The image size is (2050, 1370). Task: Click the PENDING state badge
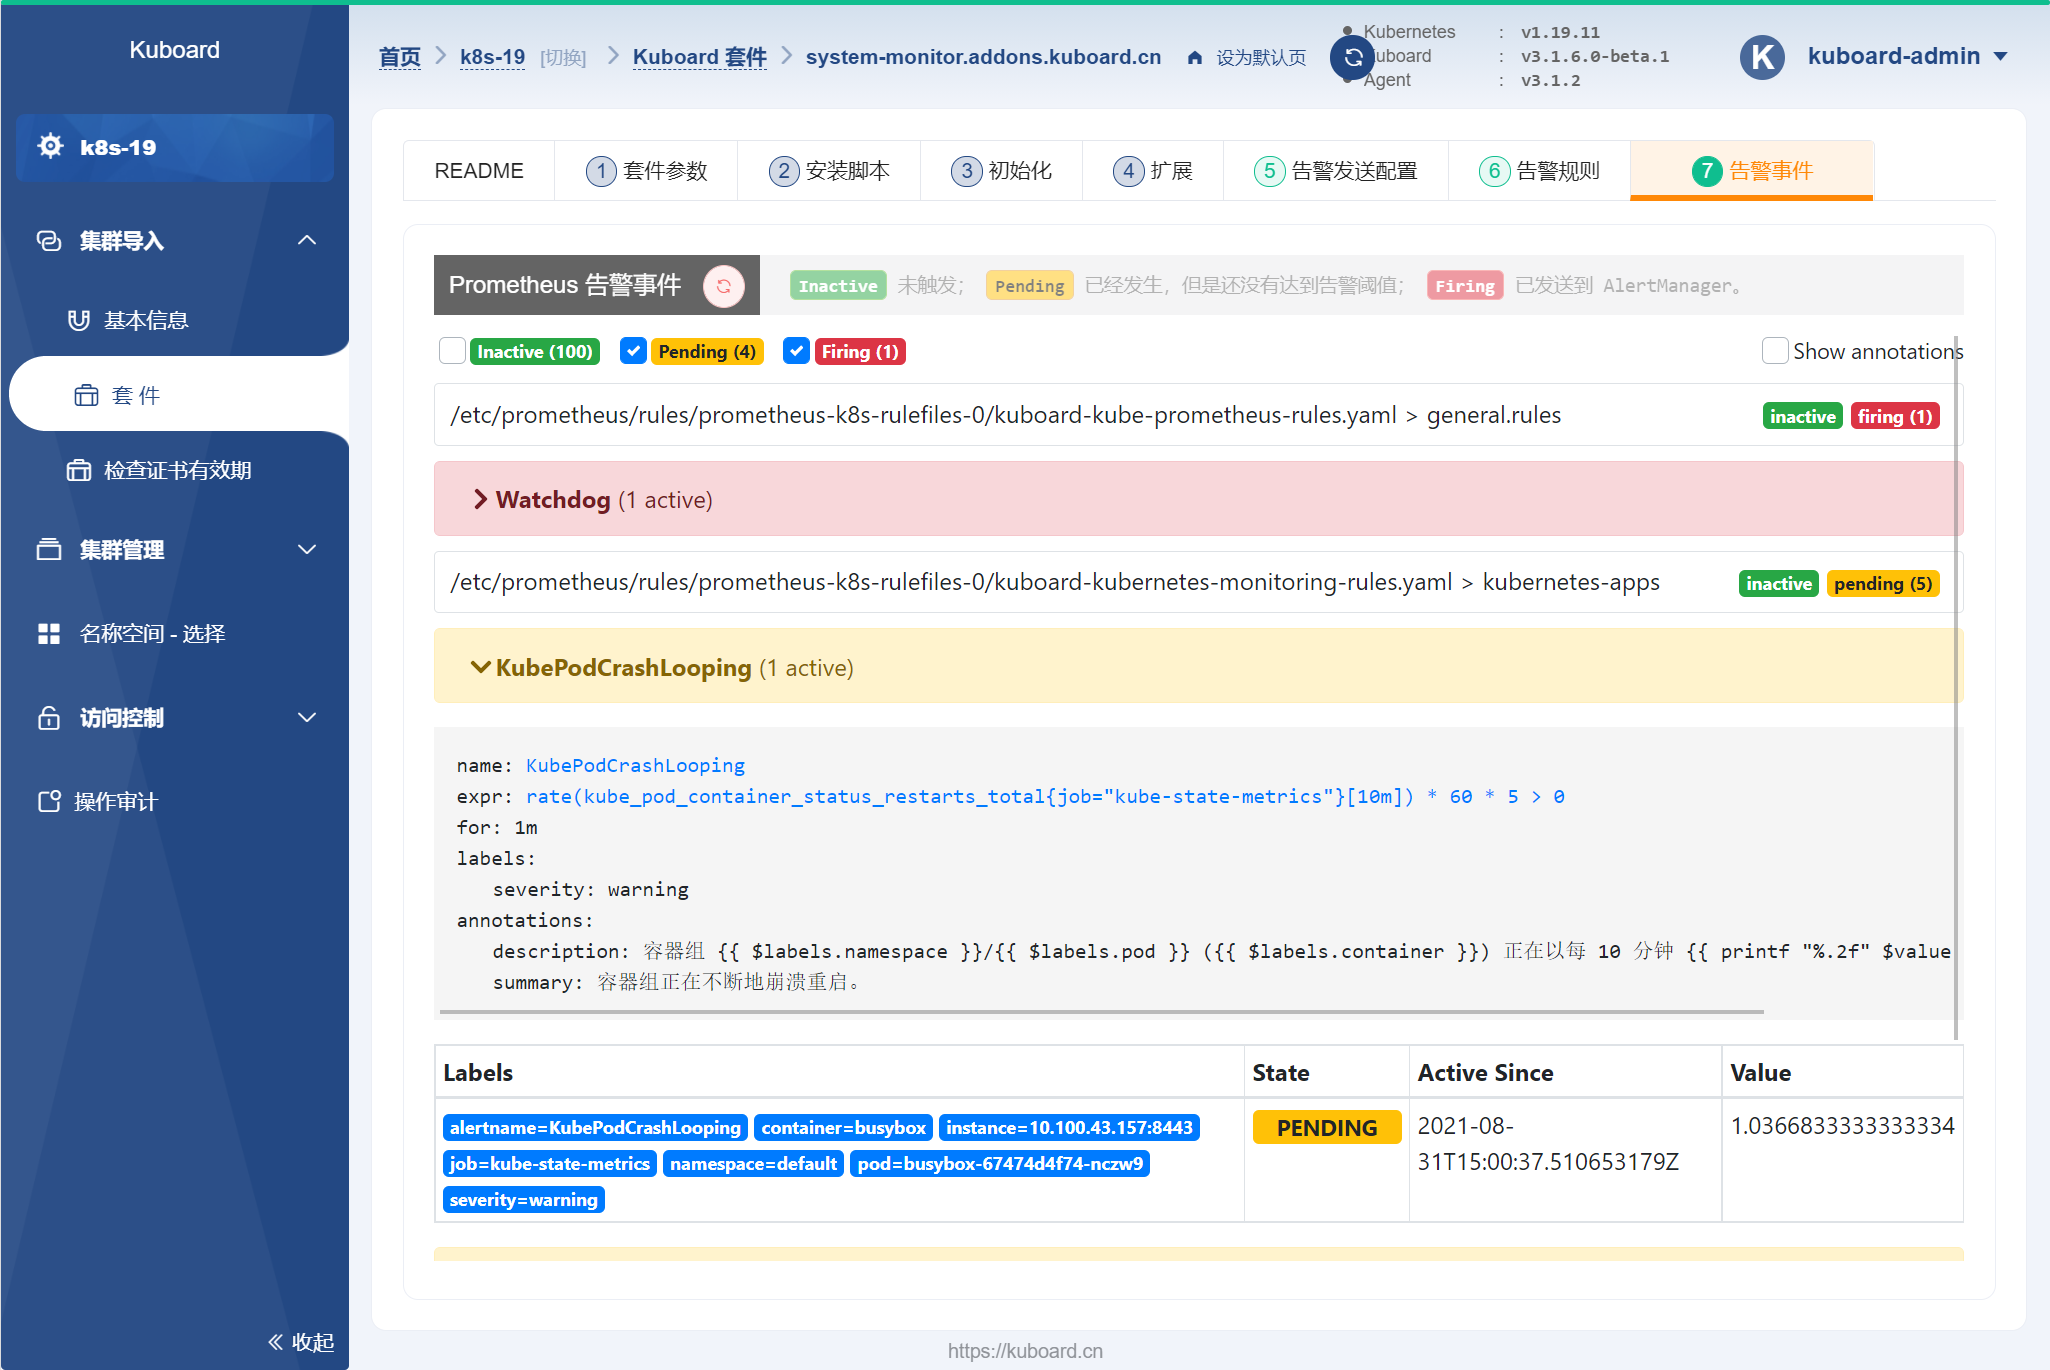click(x=1326, y=1127)
